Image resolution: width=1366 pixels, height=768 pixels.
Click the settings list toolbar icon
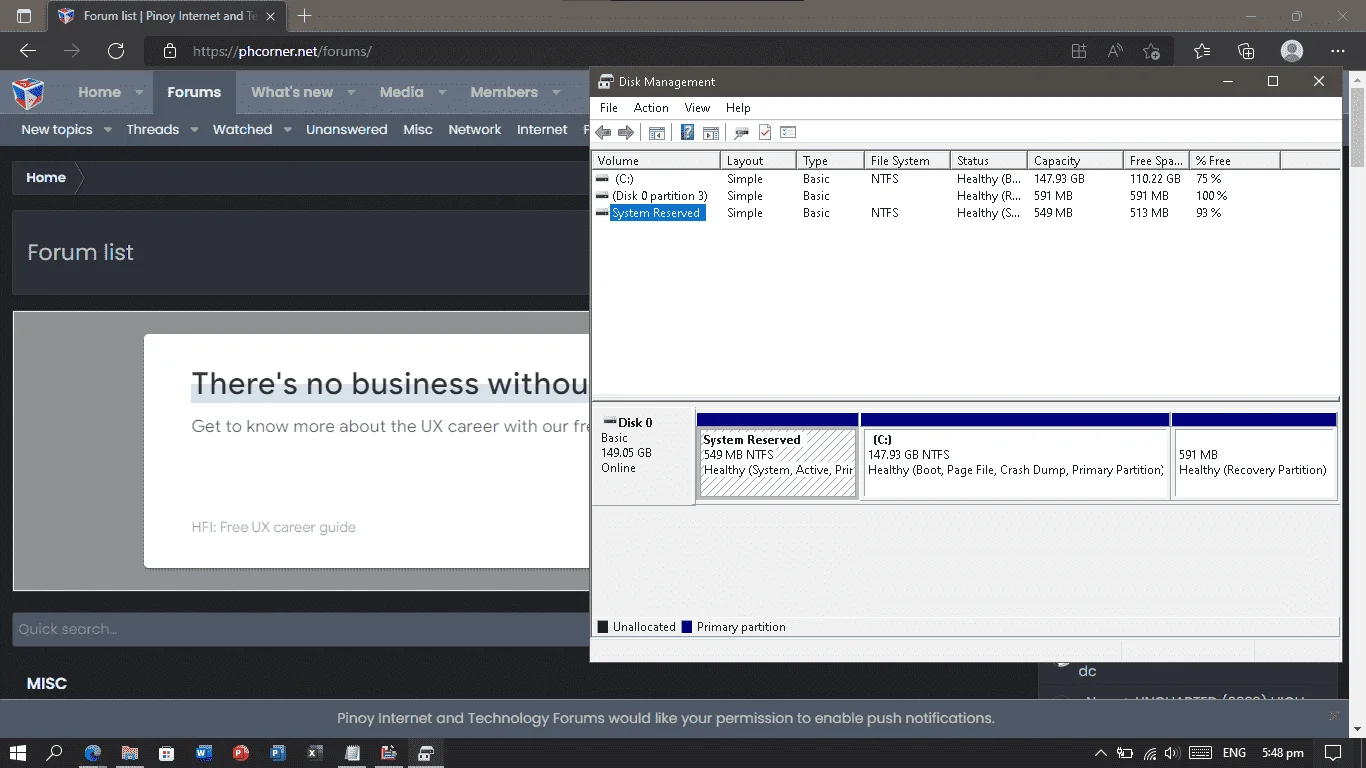click(788, 132)
